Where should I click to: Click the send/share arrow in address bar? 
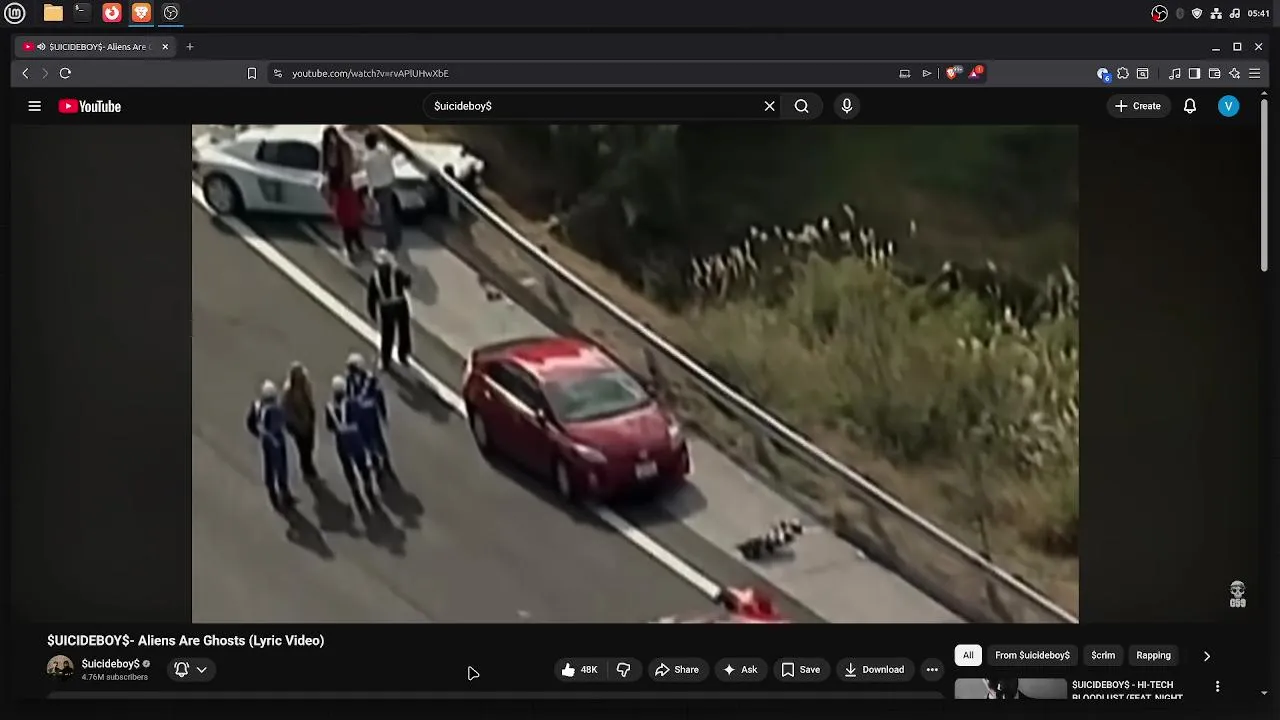point(927,73)
